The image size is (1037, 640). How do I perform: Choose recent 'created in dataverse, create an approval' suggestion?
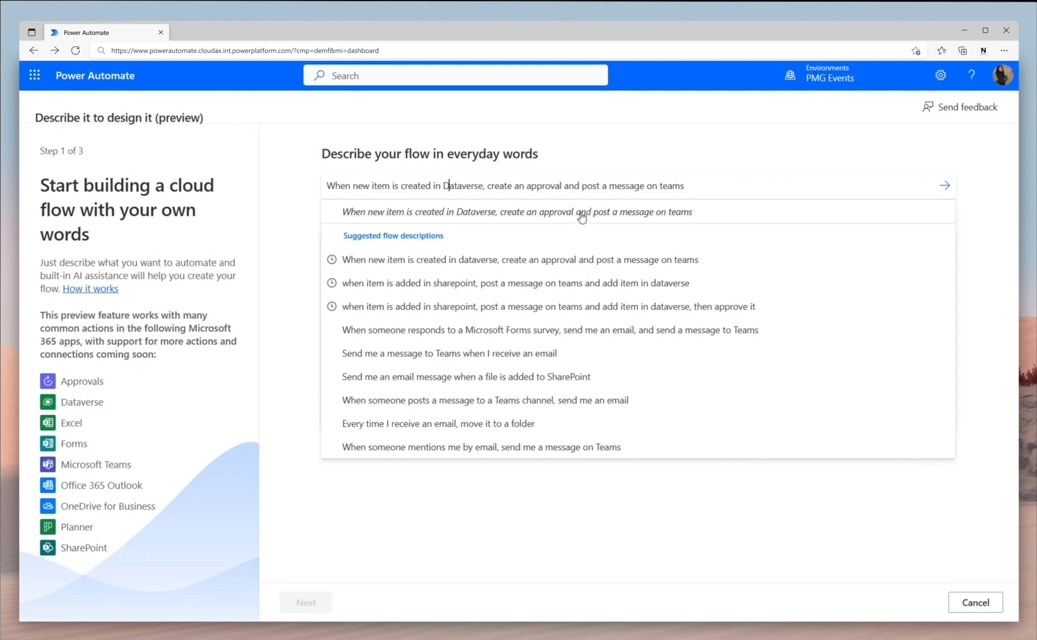tap(638, 260)
